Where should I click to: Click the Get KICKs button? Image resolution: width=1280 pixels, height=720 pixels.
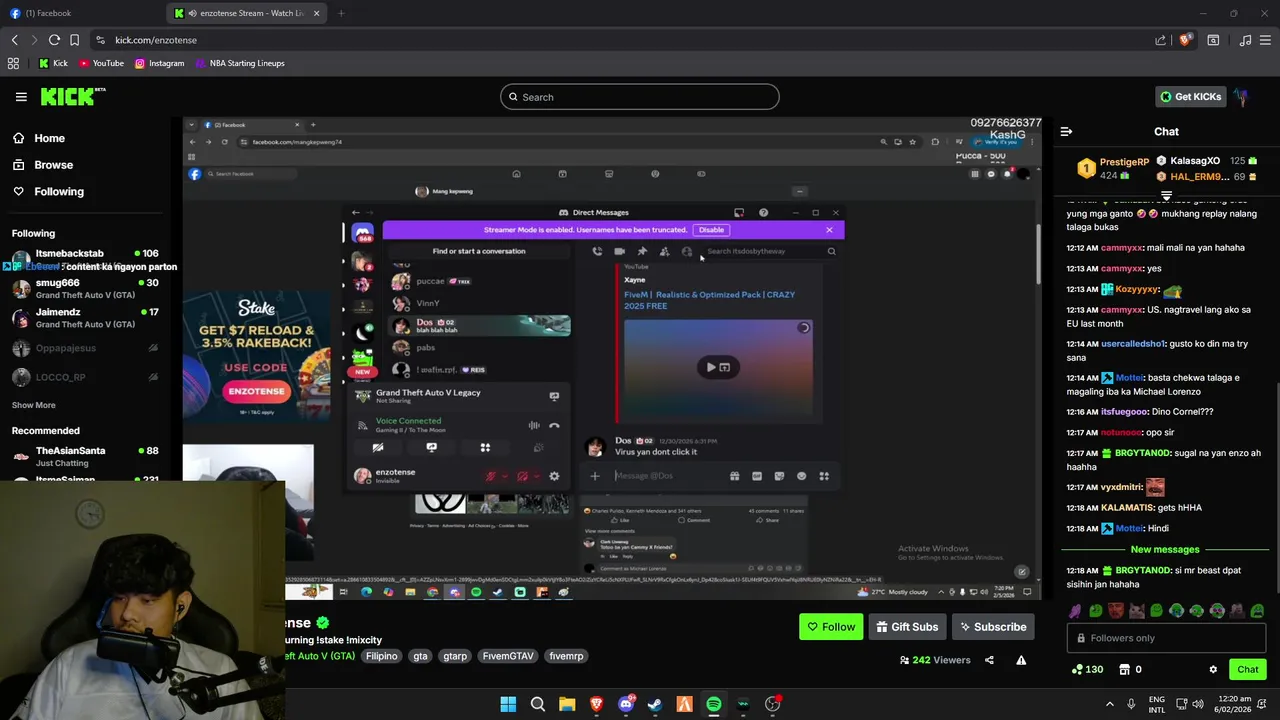(1190, 97)
